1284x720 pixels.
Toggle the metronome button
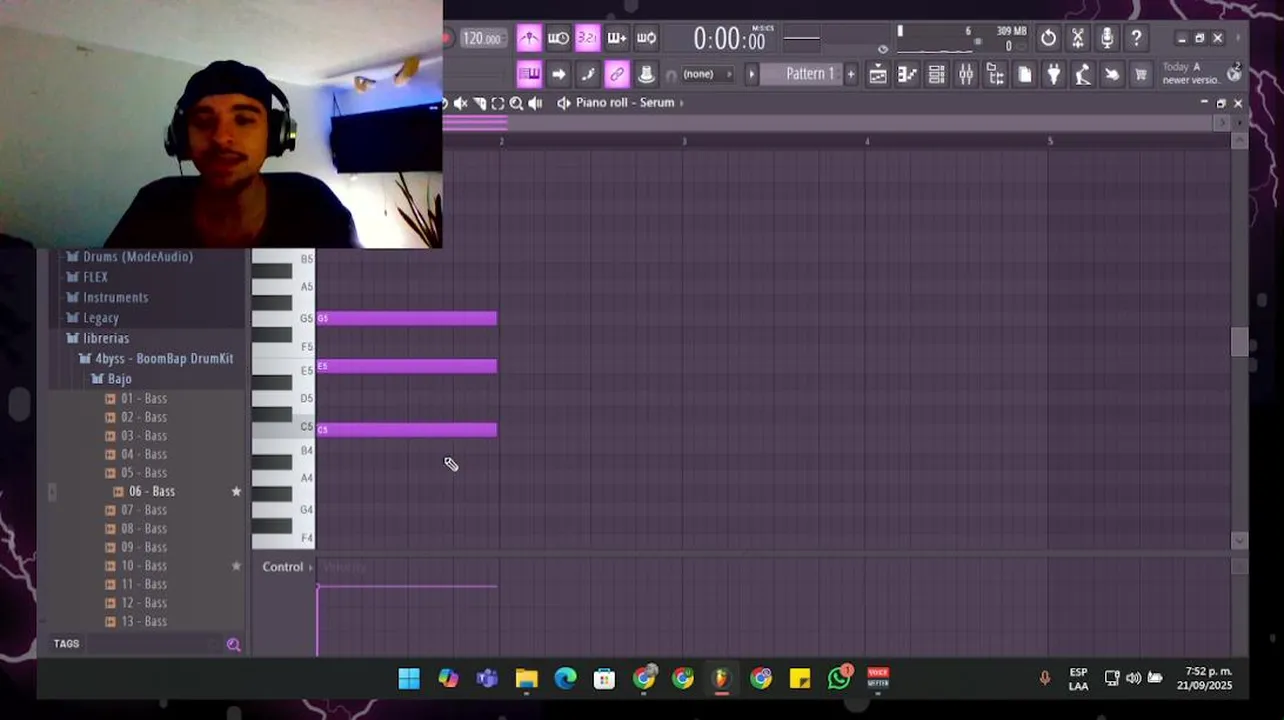click(529, 38)
